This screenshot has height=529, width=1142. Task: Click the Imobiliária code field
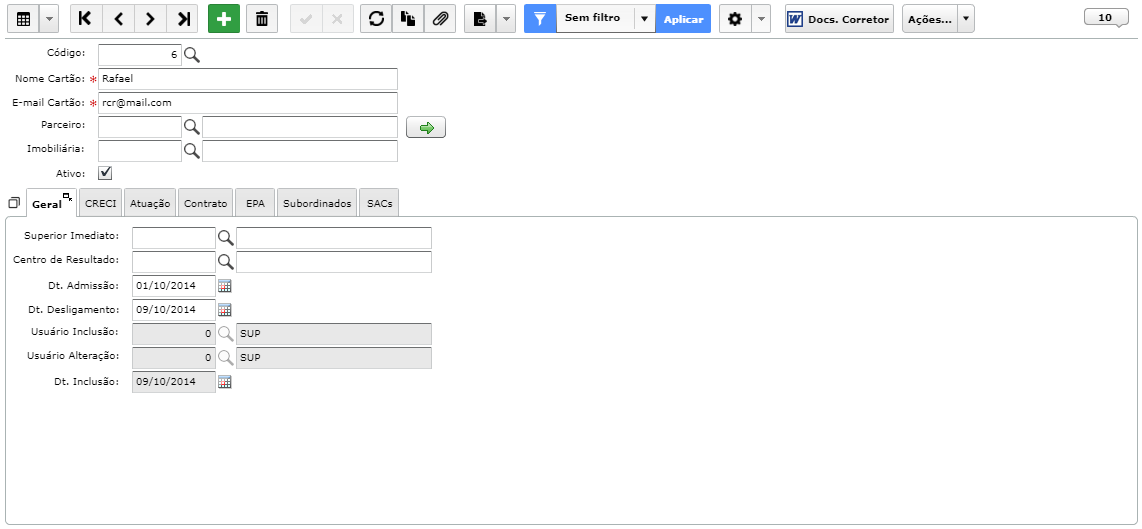(x=139, y=151)
